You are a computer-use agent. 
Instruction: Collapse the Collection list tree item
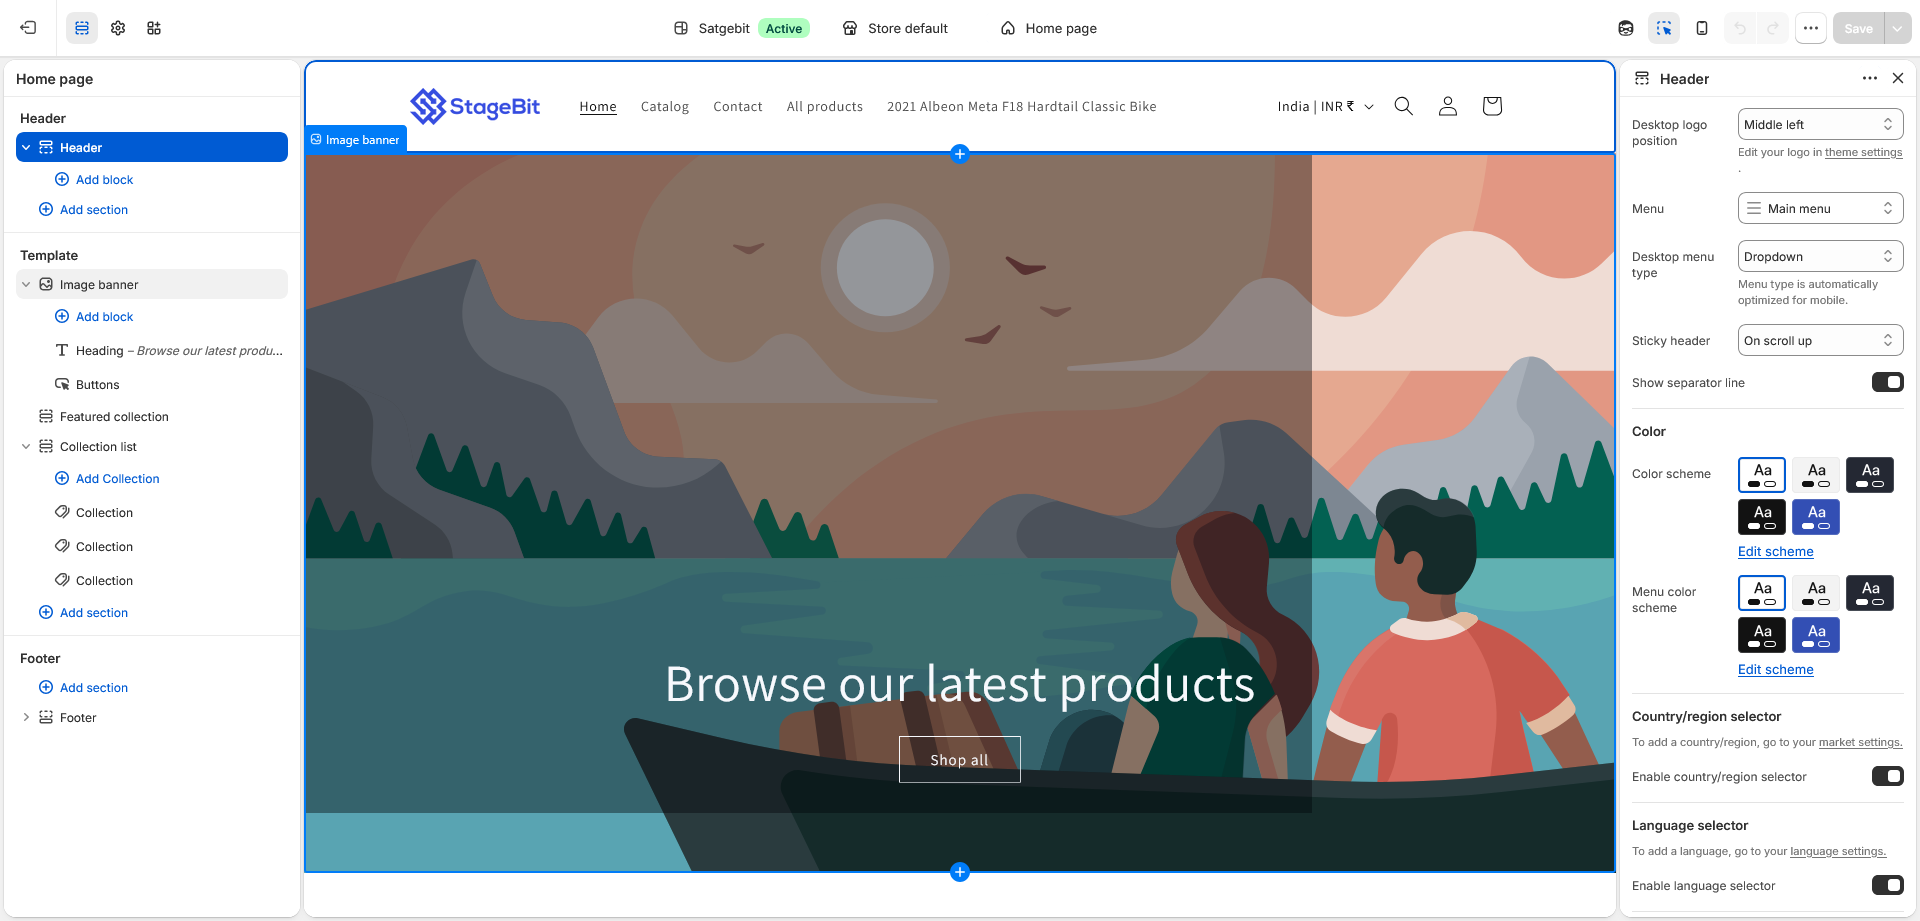pyautogui.click(x=26, y=447)
